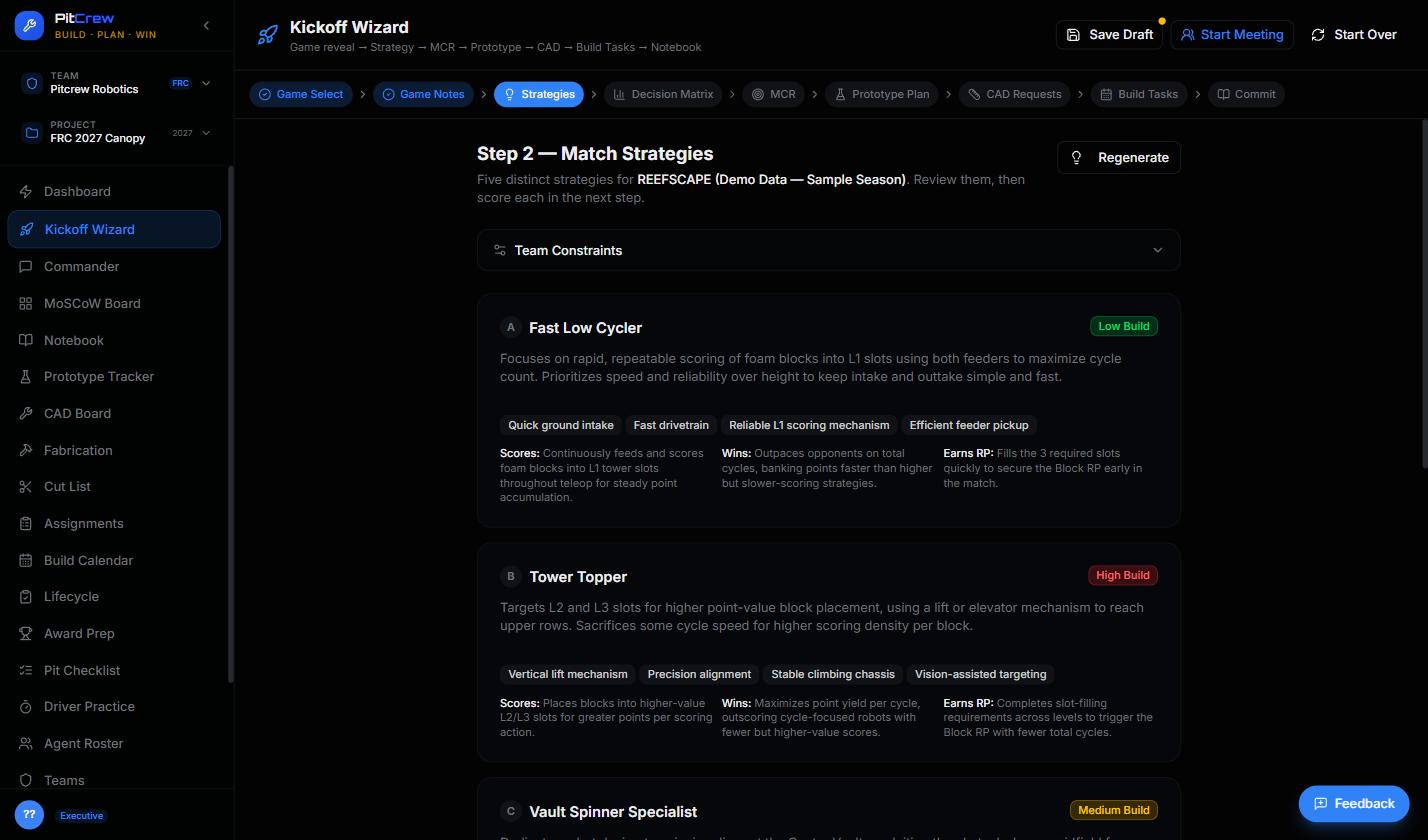Click the Fast Low Cycler strategy title

coord(585,328)
